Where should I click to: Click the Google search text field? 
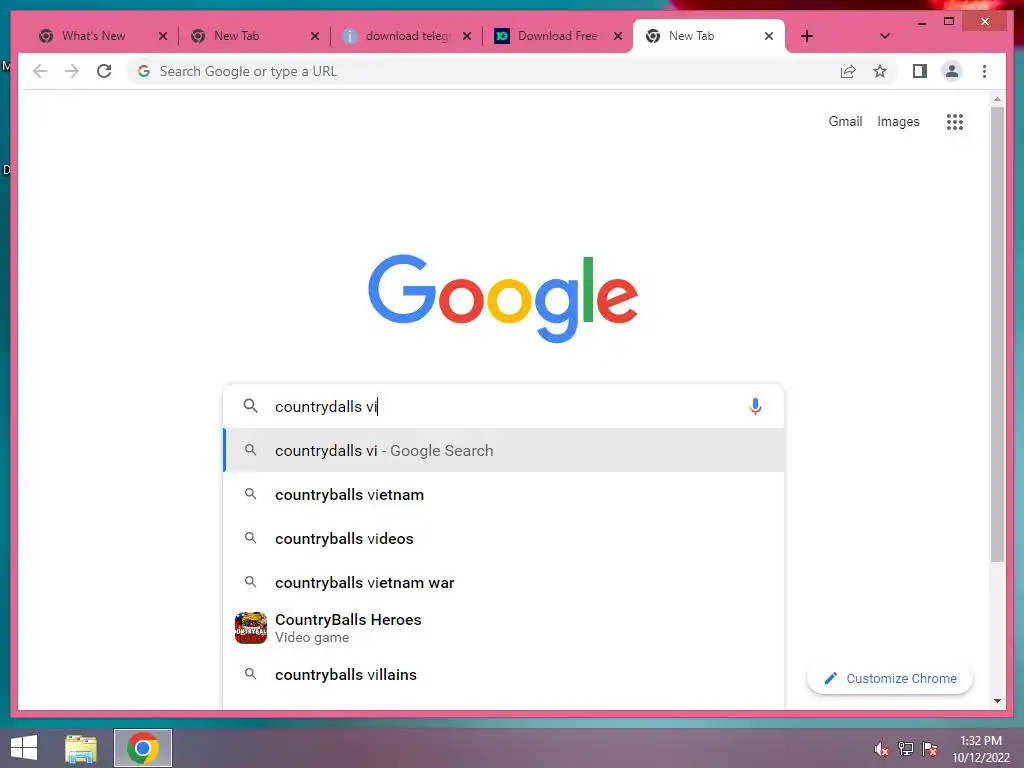coord(503,406)
